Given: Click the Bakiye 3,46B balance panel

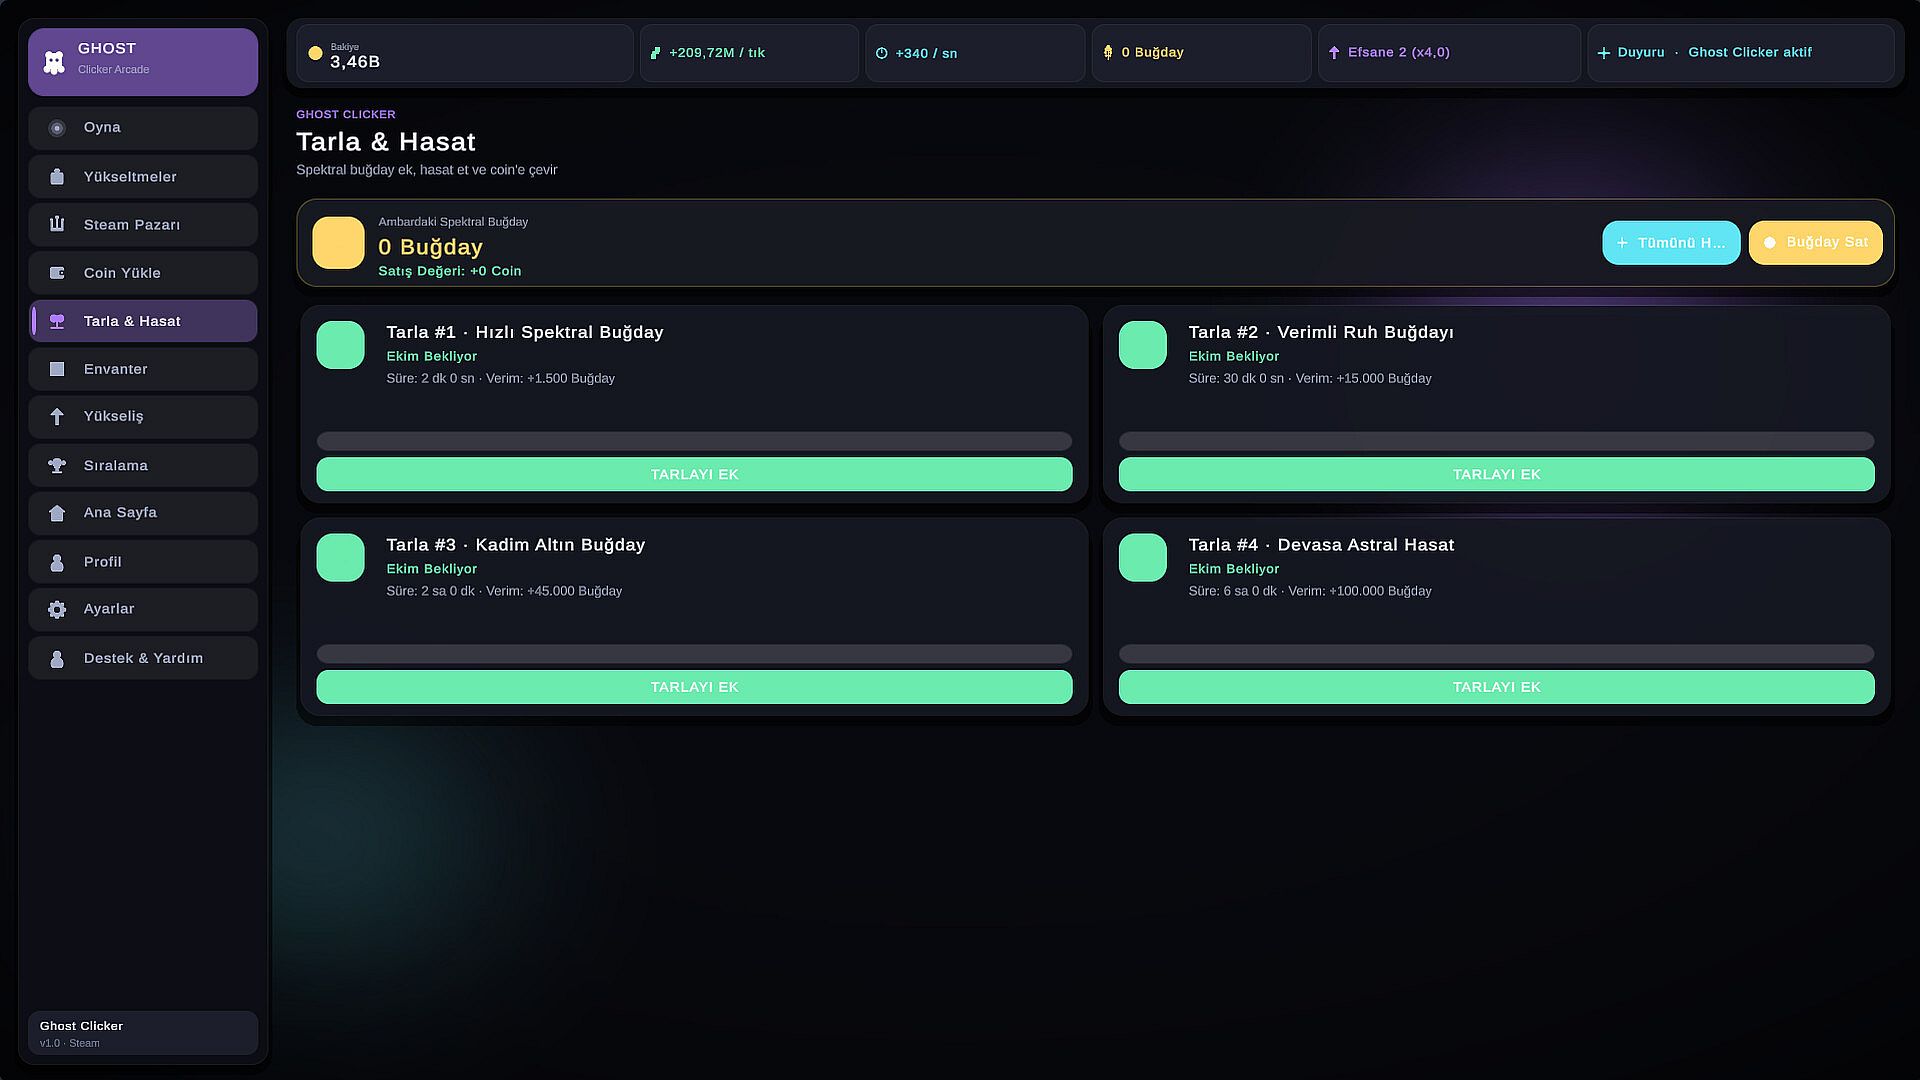Looking at the screenshot, I should point(465,53).
